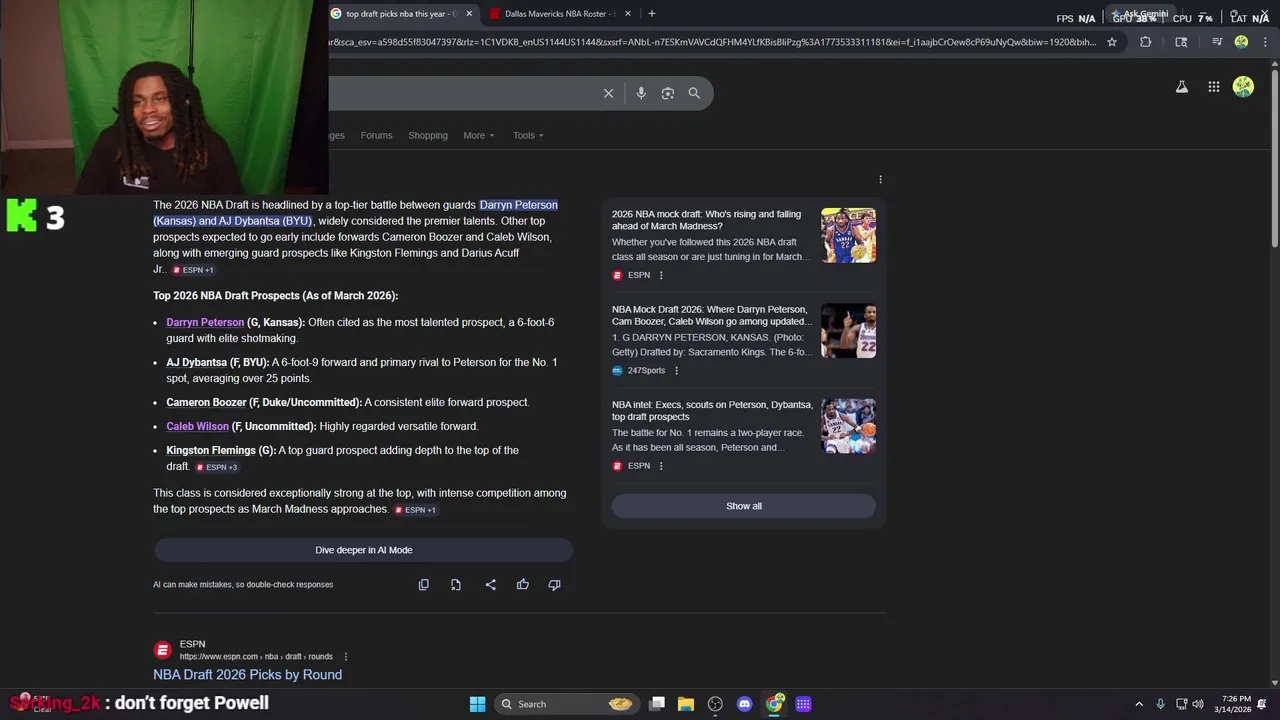The height and width of the screenshot is (720, 1280).
Task: Click the magnifier search submit icon
Action: (x=694, y=93)
